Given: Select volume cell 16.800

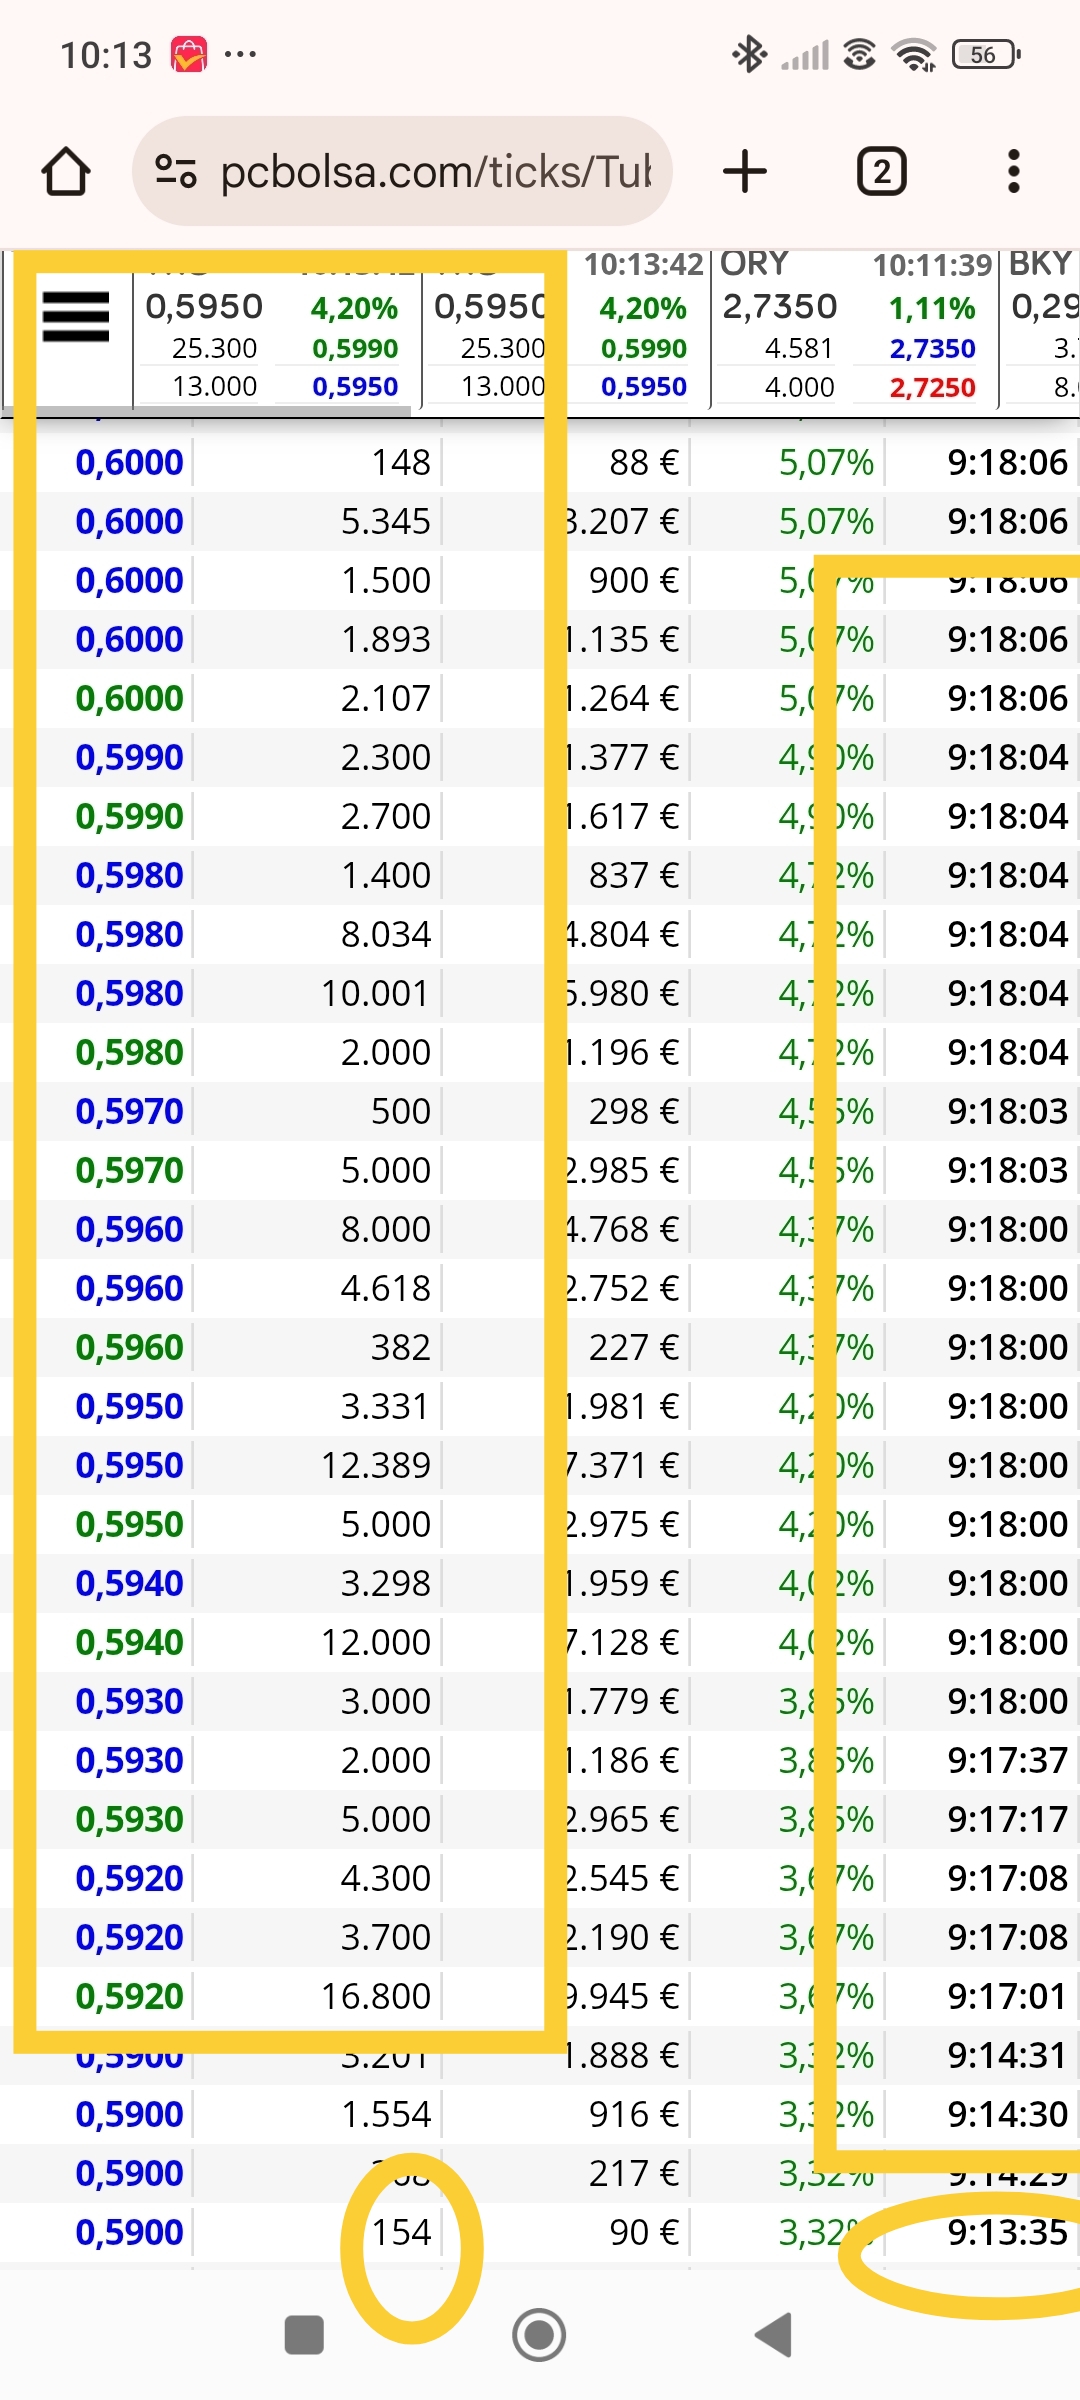Looking at the screenshot, I should (376, 1996).
